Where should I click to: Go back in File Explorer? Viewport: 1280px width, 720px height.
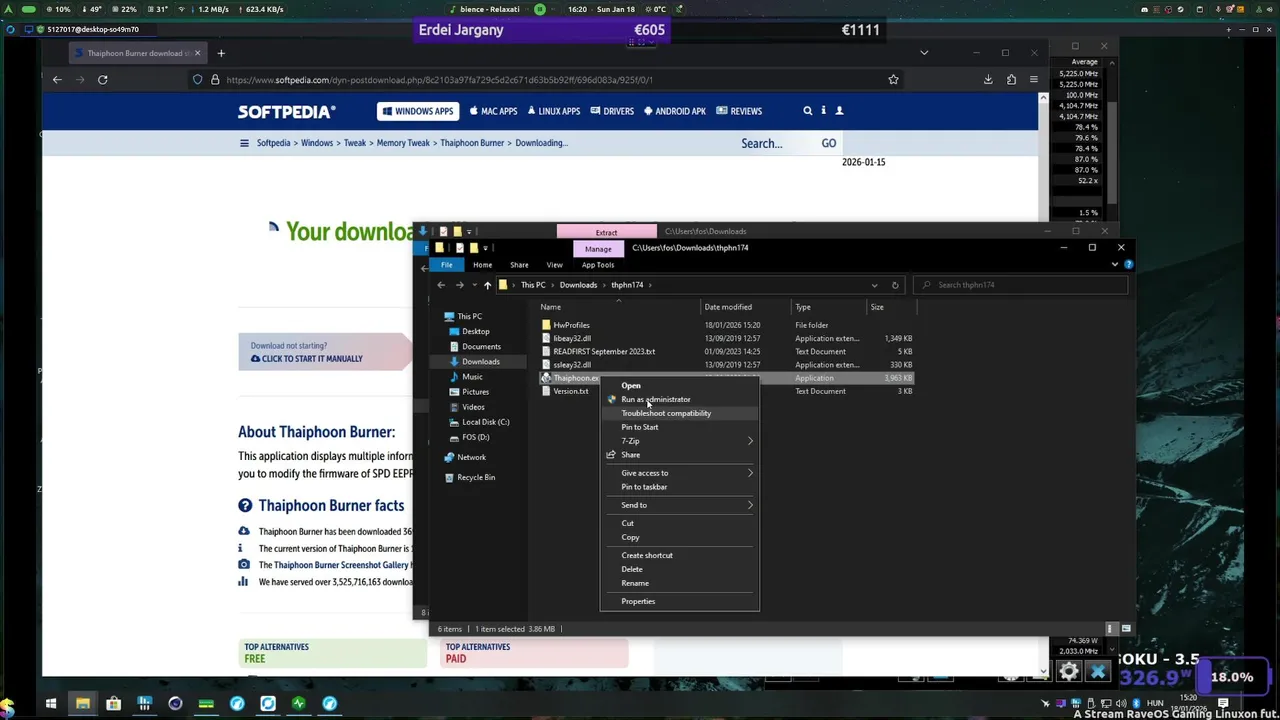[441, 285]
